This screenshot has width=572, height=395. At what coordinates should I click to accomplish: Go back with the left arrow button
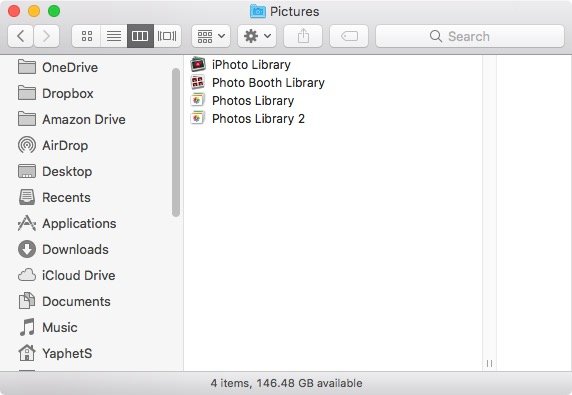pyautogui.click(x=21, y=36)
